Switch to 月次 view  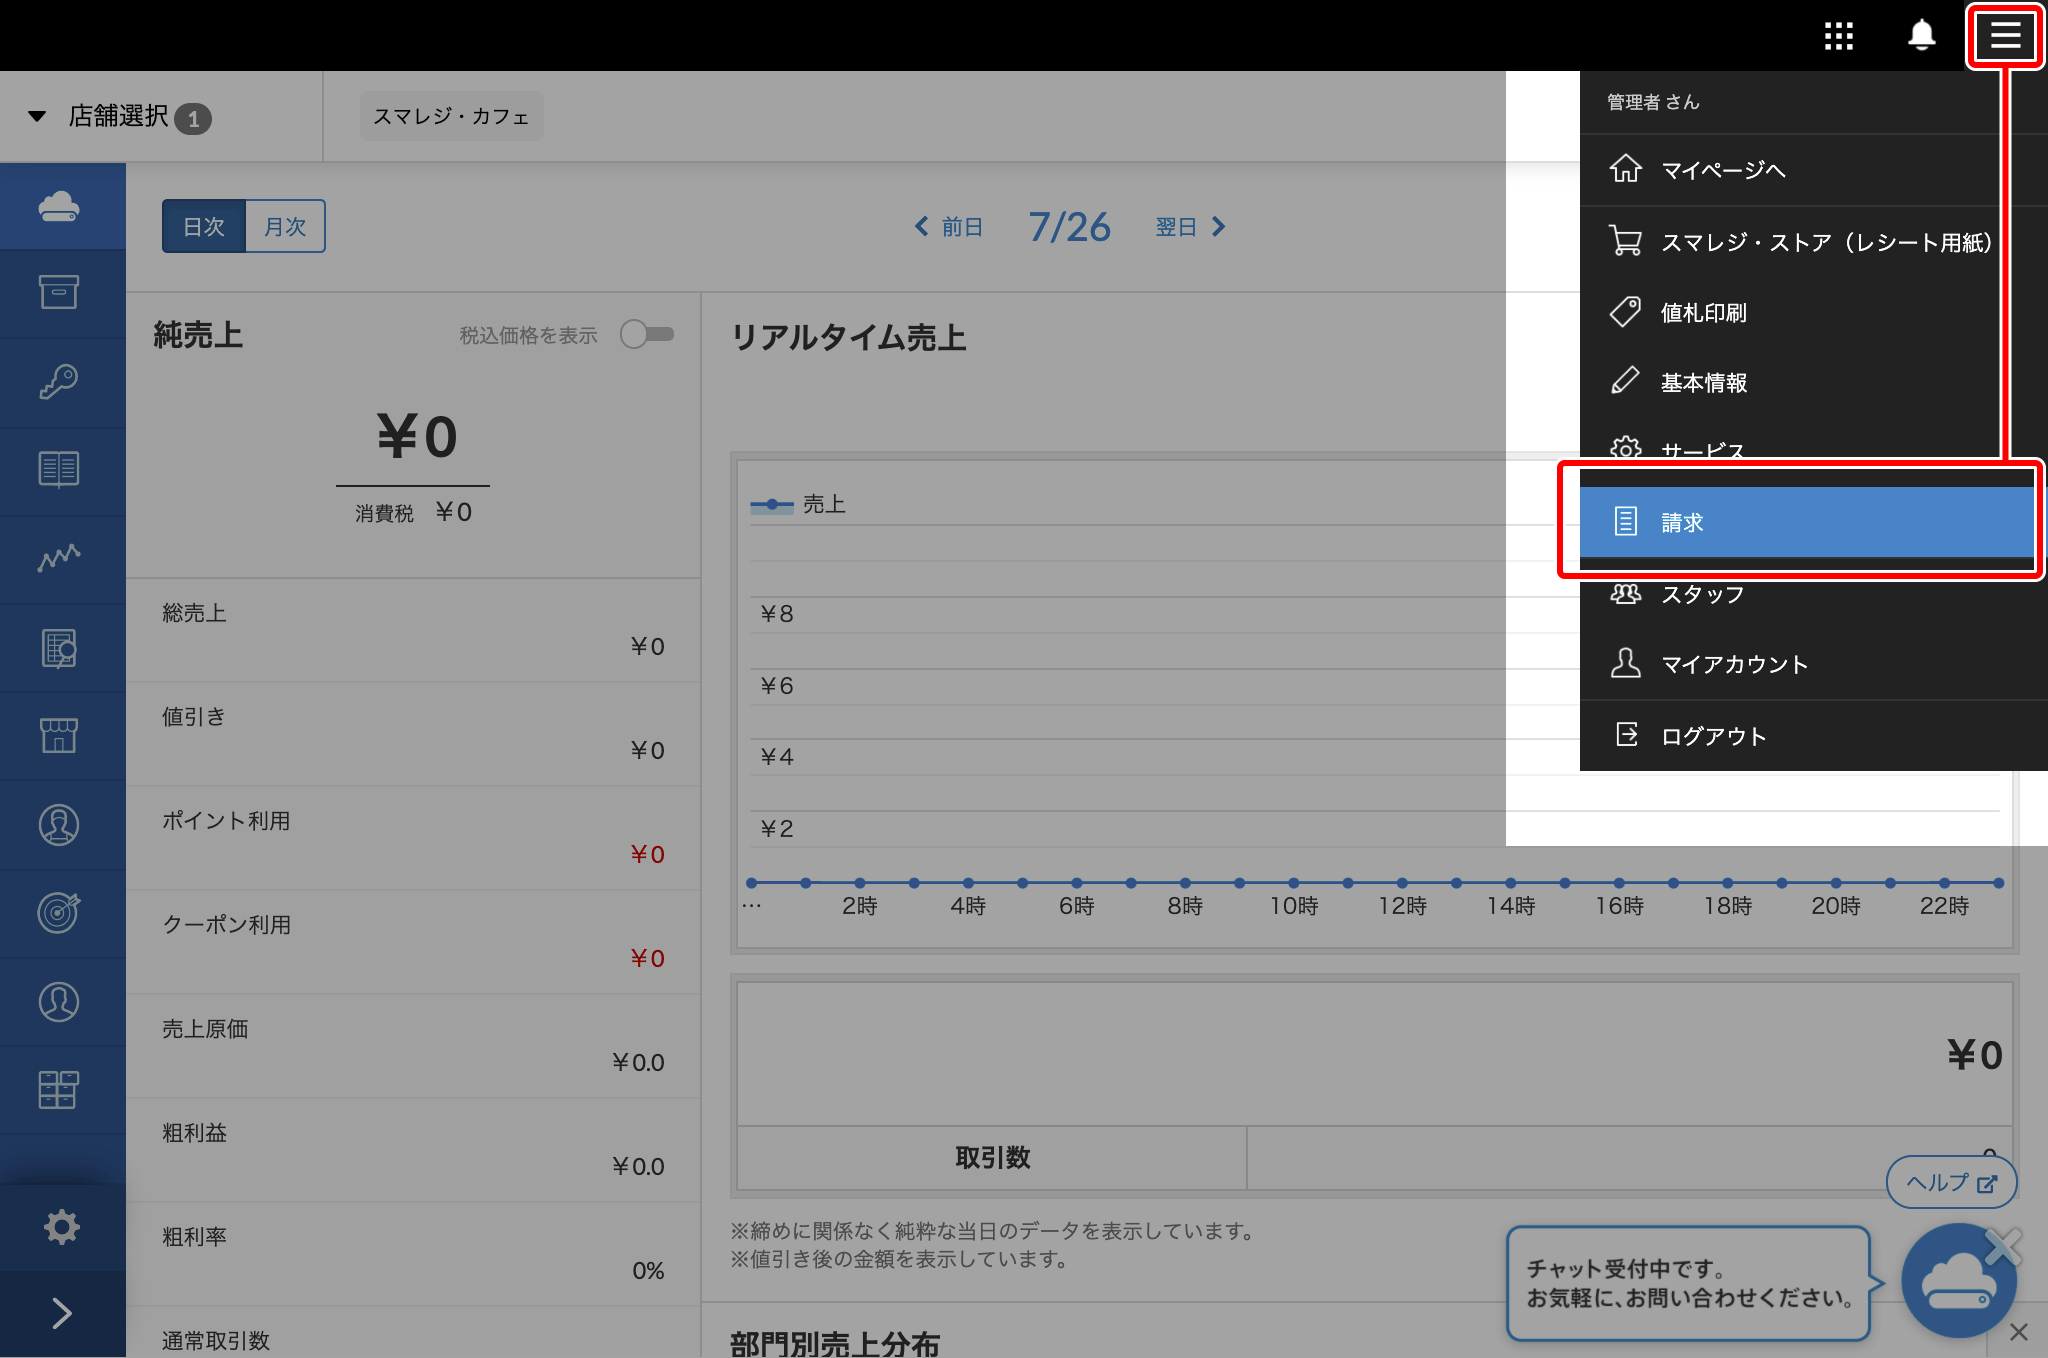point(285,226)
